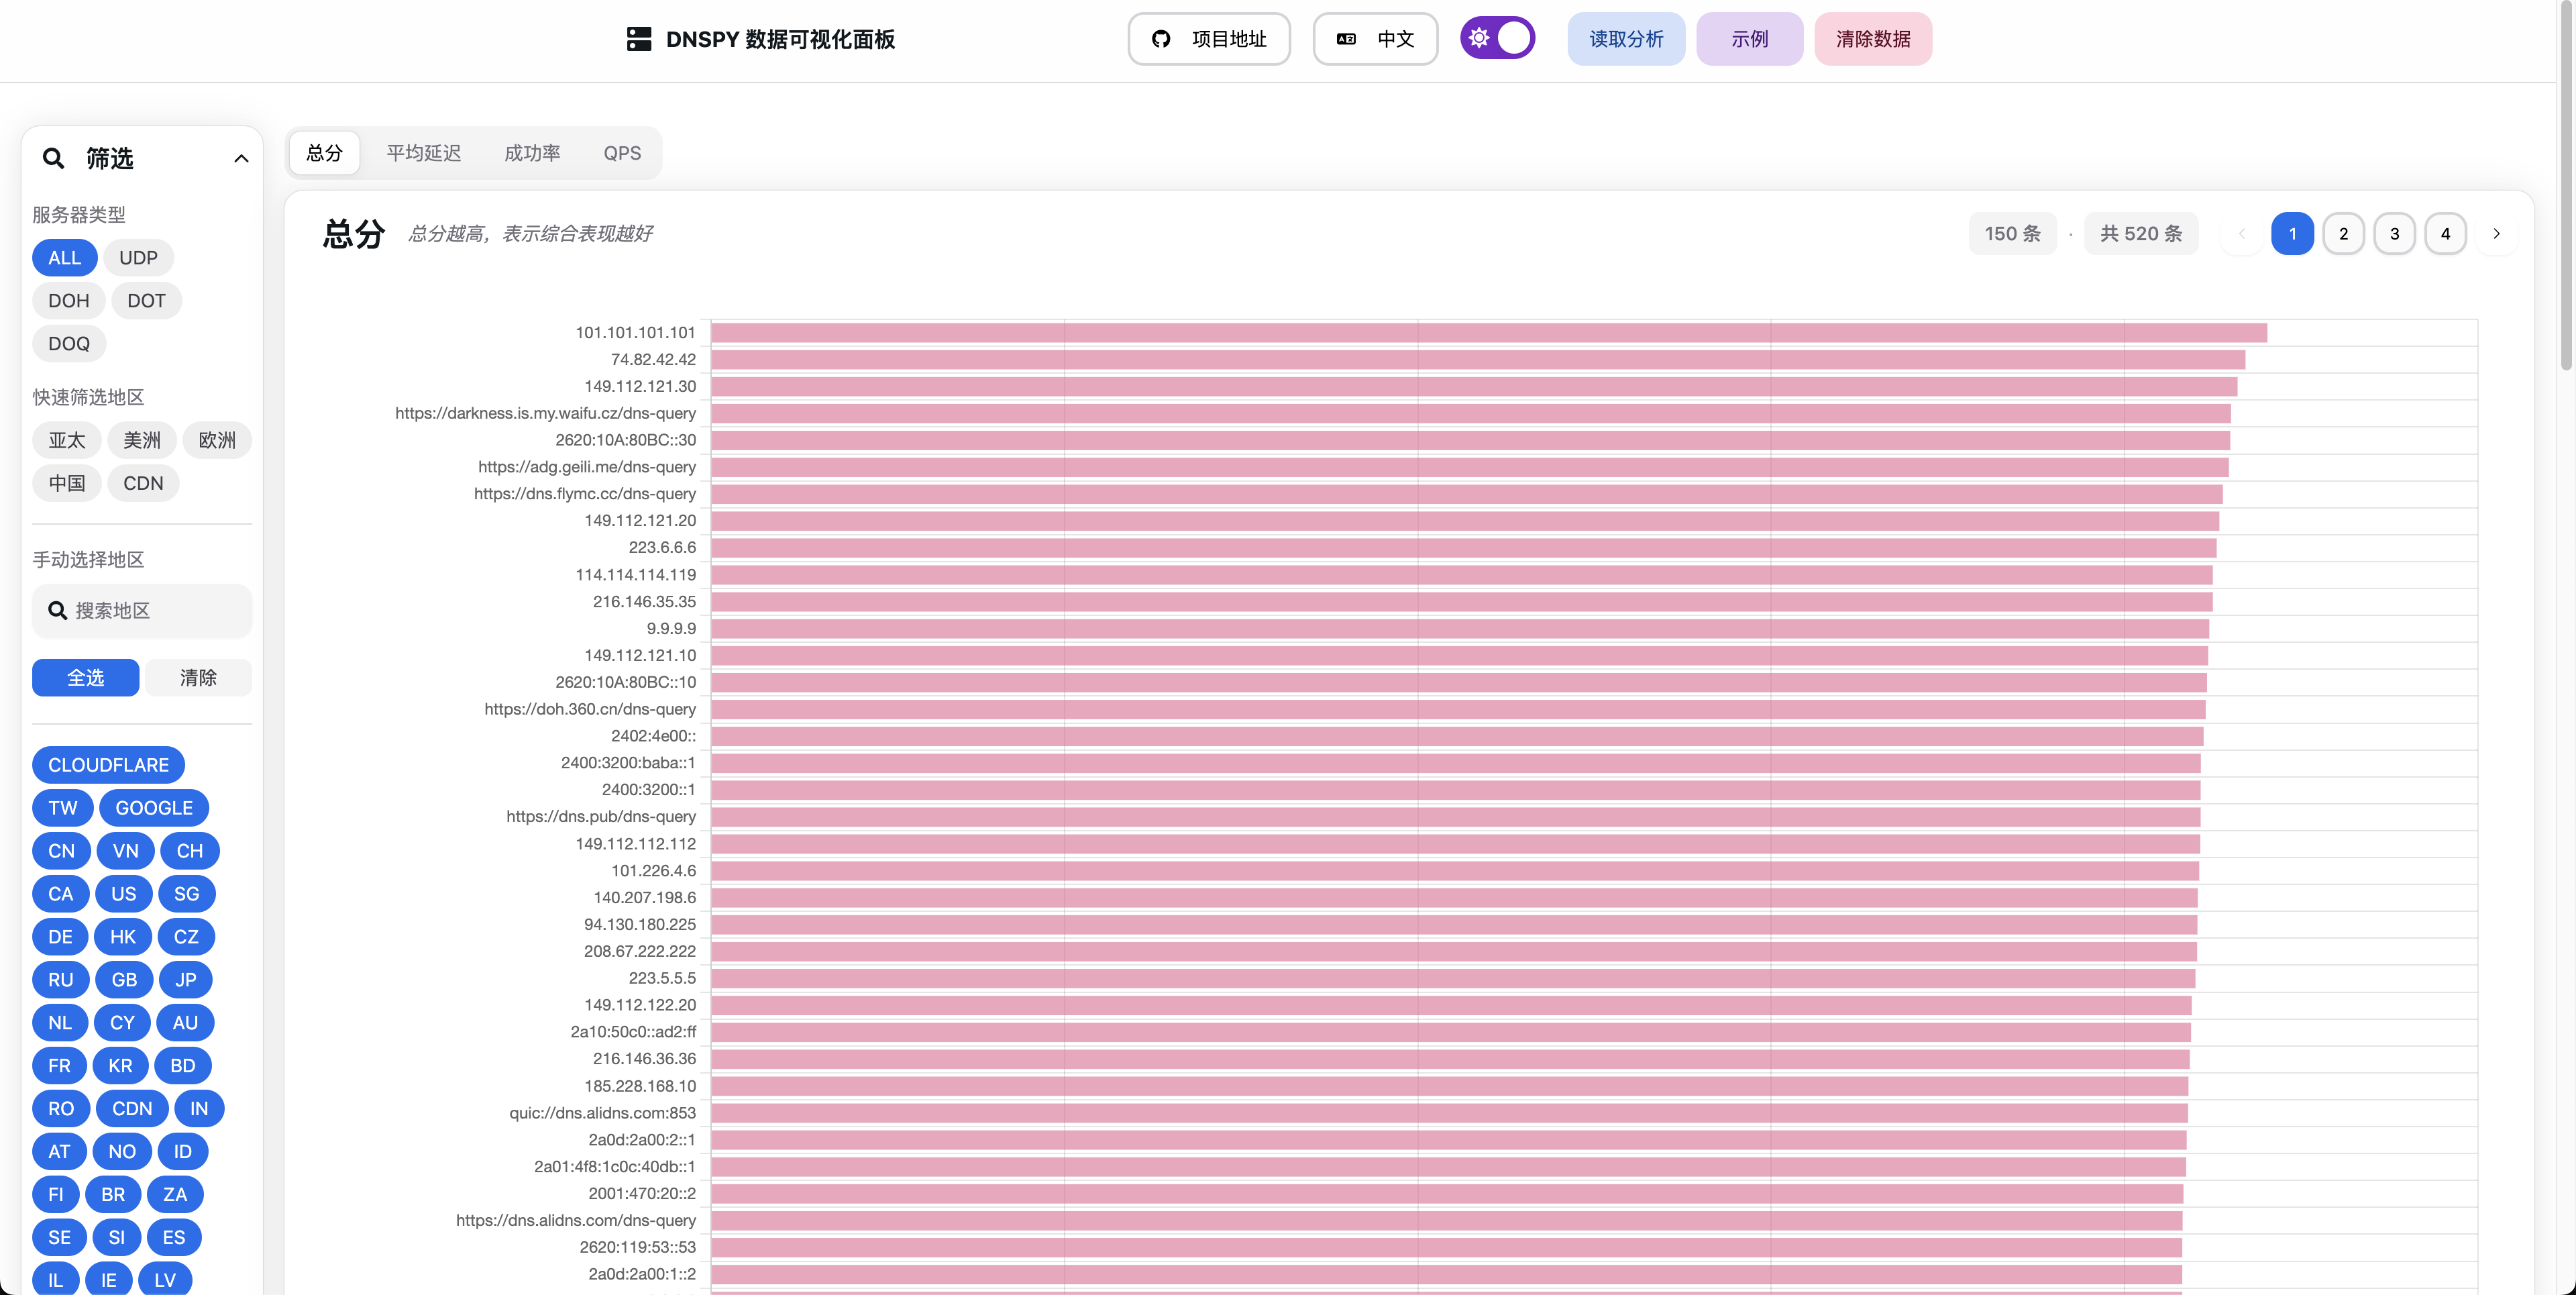The width and height of the screenshot is (2576, 1295).
Task: Filter by UDP server type
Action: [138, 258]
